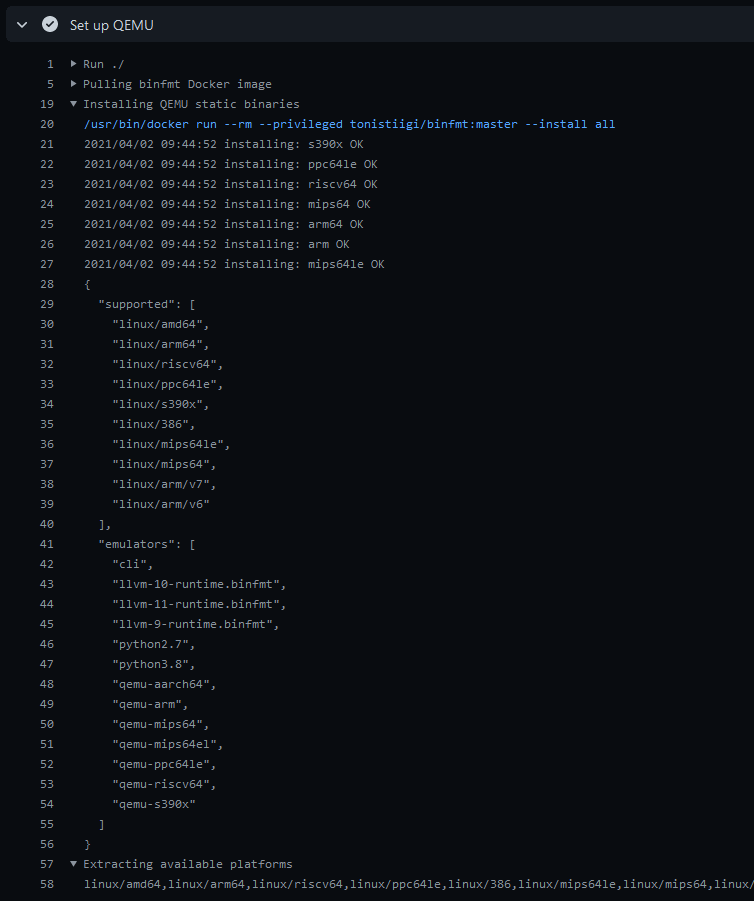This screenshot has height=901, width=754.
Task: Collapse "Installing QEMU static binaries" step
Action: pos(72,103)
